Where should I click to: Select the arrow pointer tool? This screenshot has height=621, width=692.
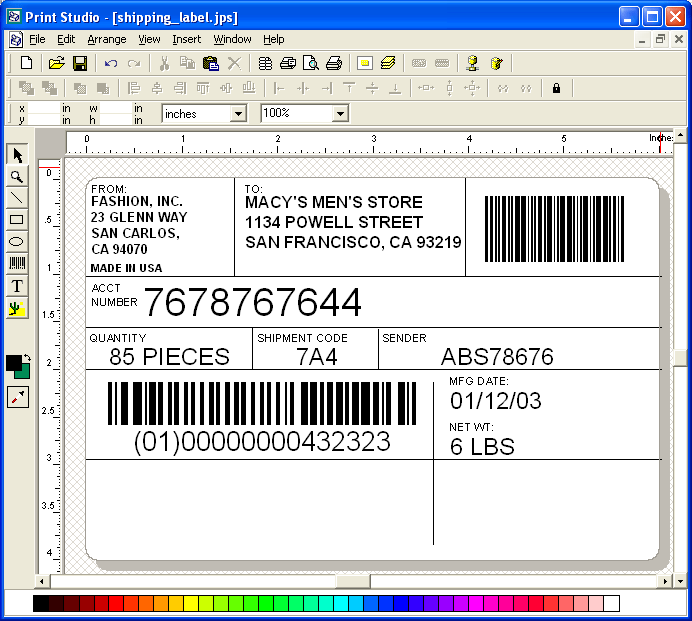[x=17, y=155]
